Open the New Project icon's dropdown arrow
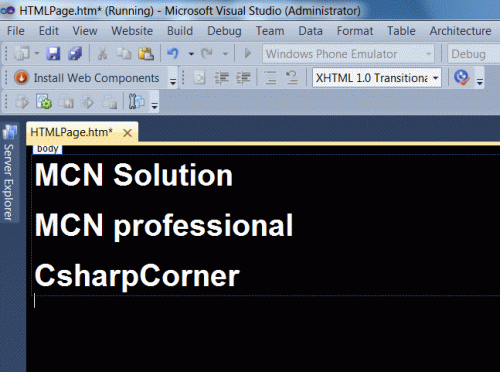The height and width of the screenshot is (372, 500). (x=37, y=53)
